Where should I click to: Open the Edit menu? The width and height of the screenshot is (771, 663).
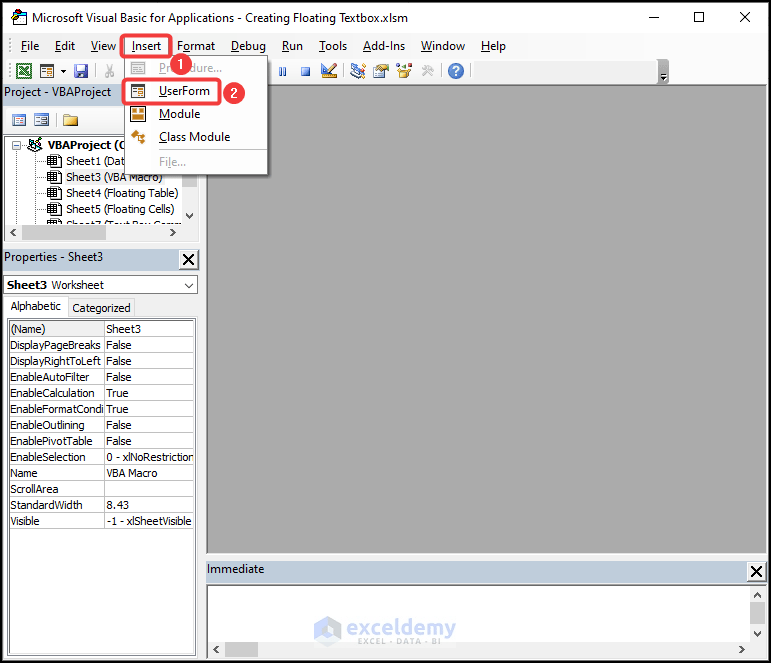(x=65, y=46)
